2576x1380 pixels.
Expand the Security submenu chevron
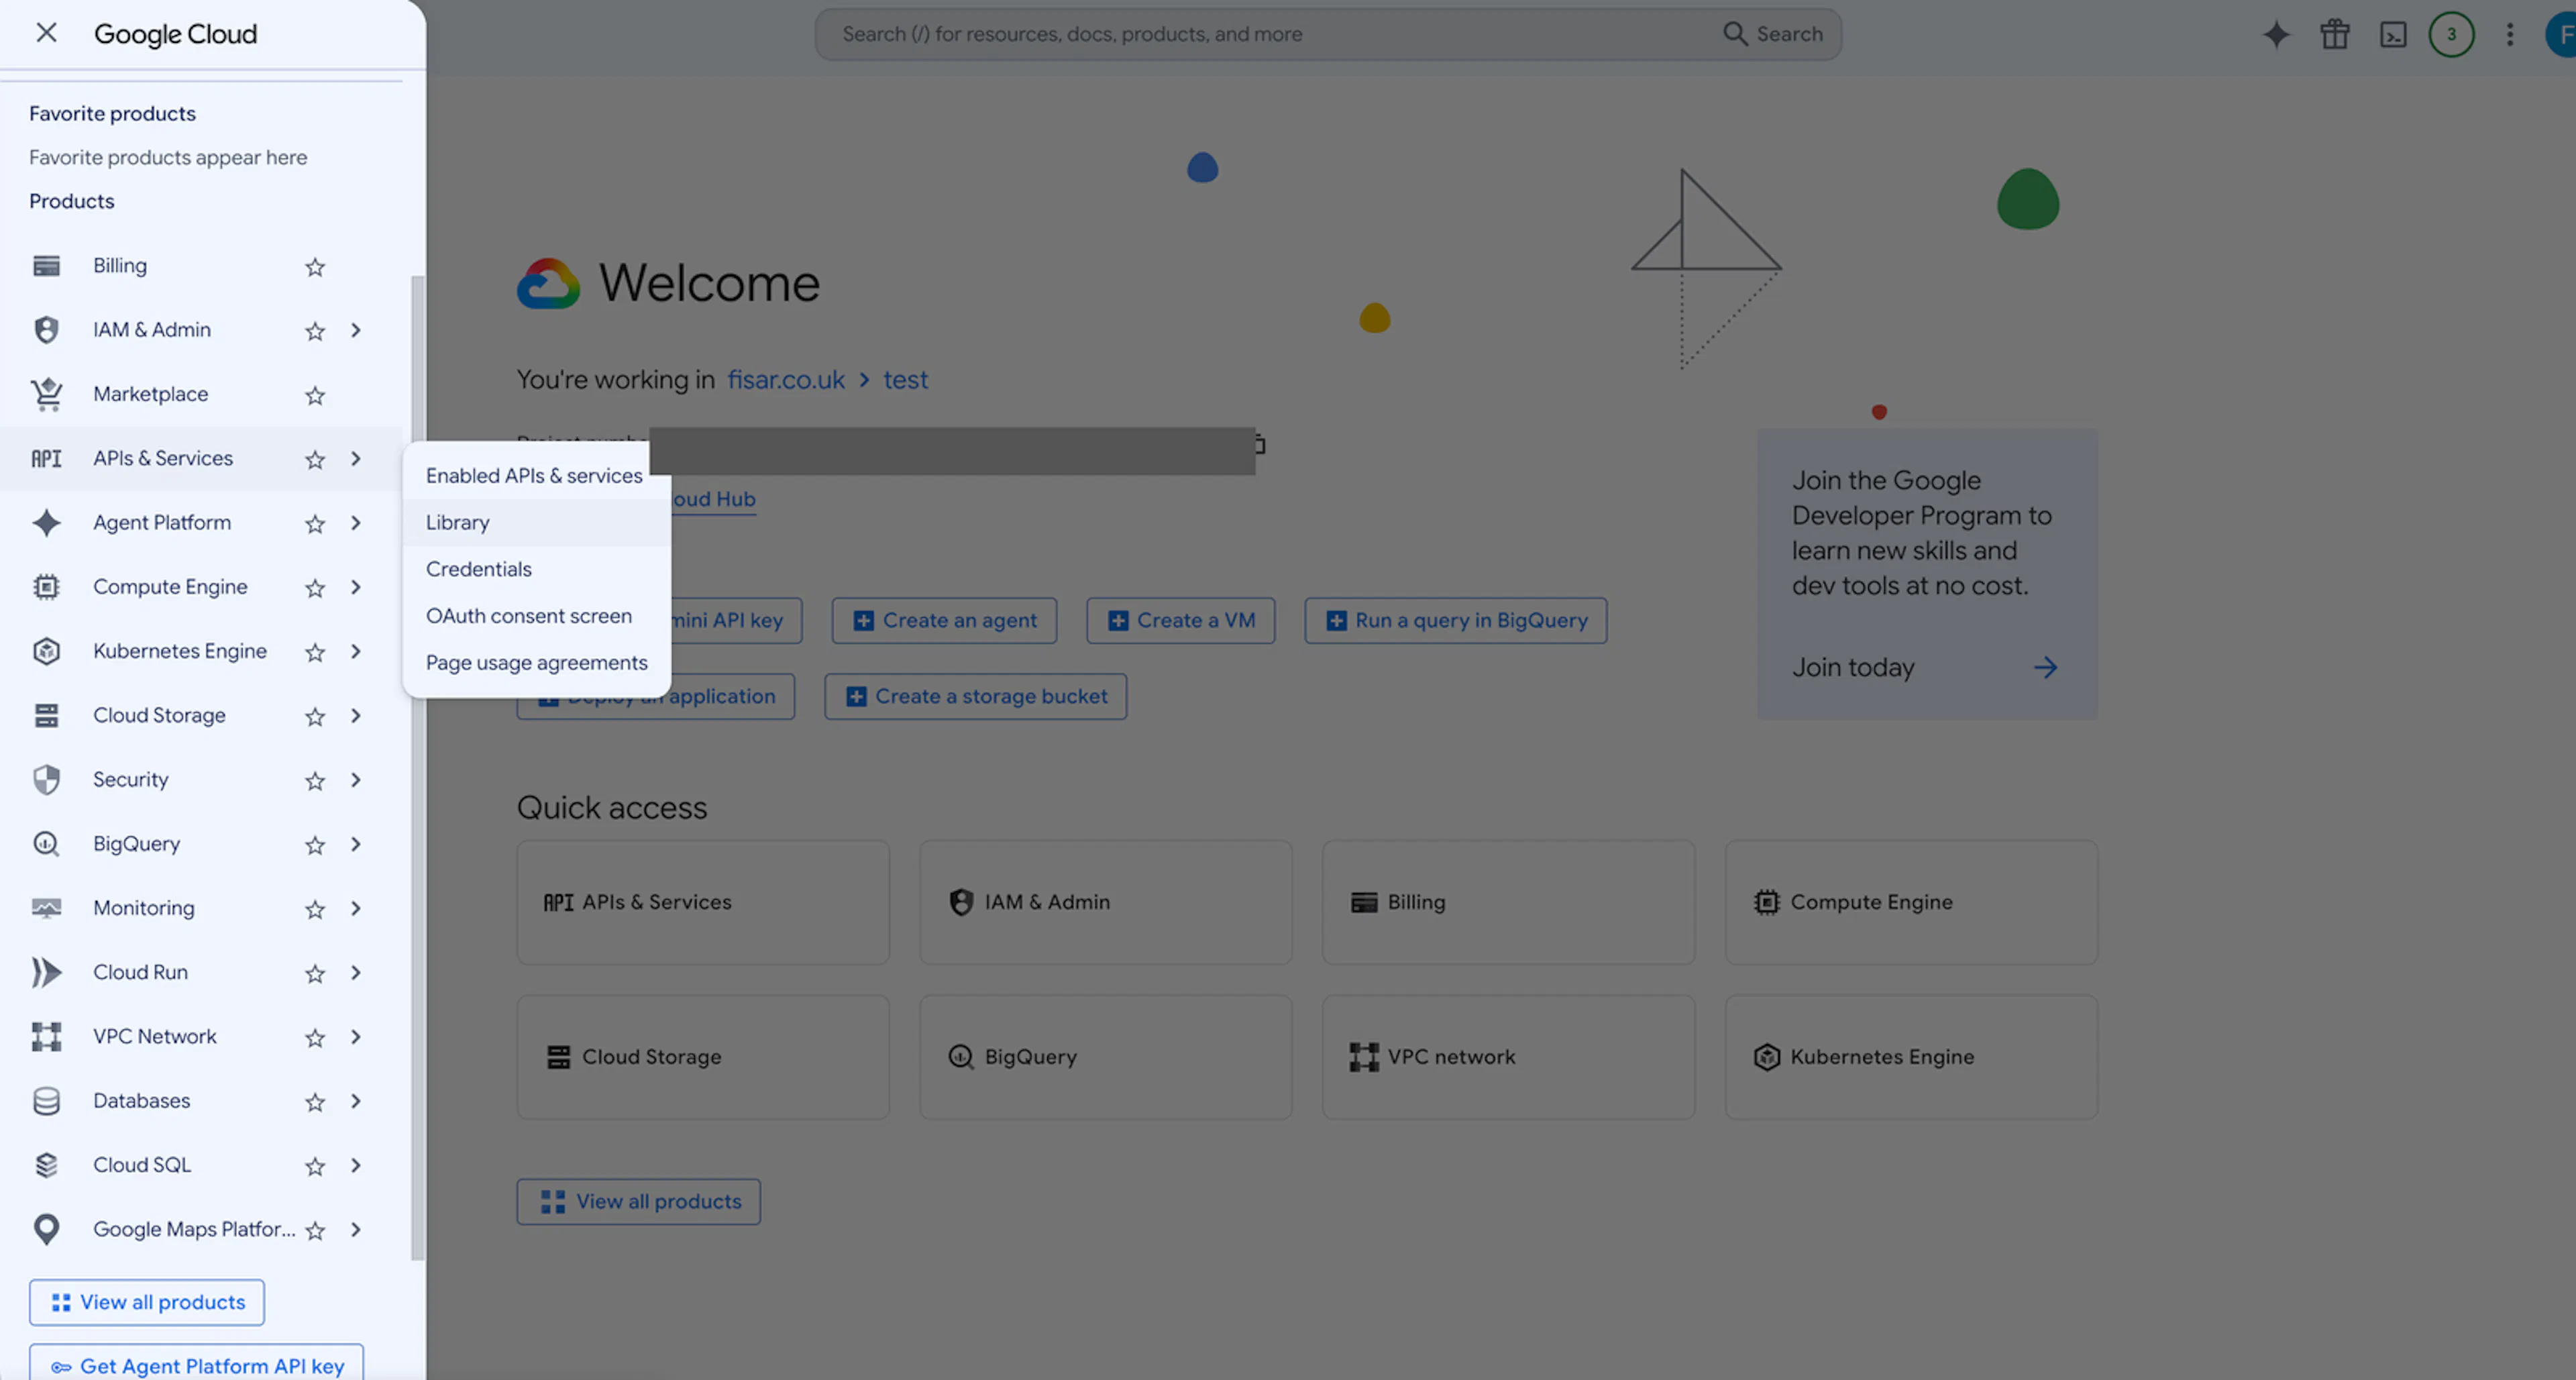coord(356,780)
